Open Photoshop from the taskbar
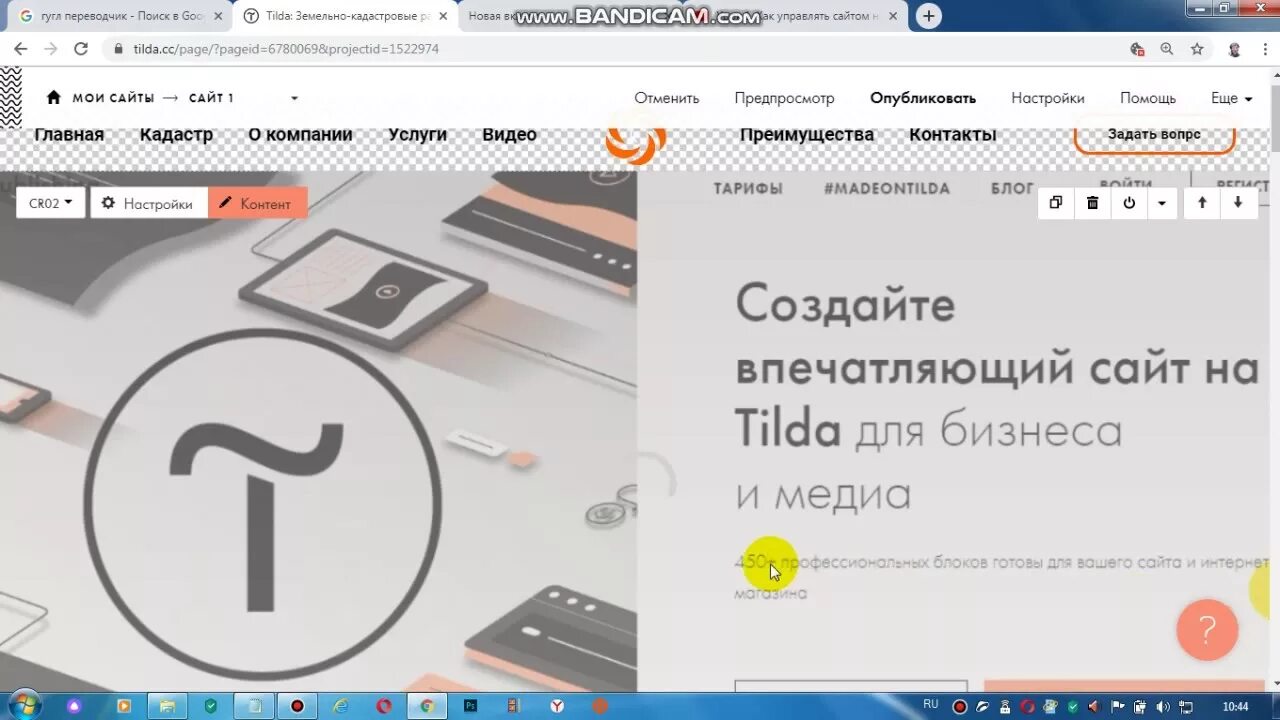The image size is (1280, 720). [470, 706]
